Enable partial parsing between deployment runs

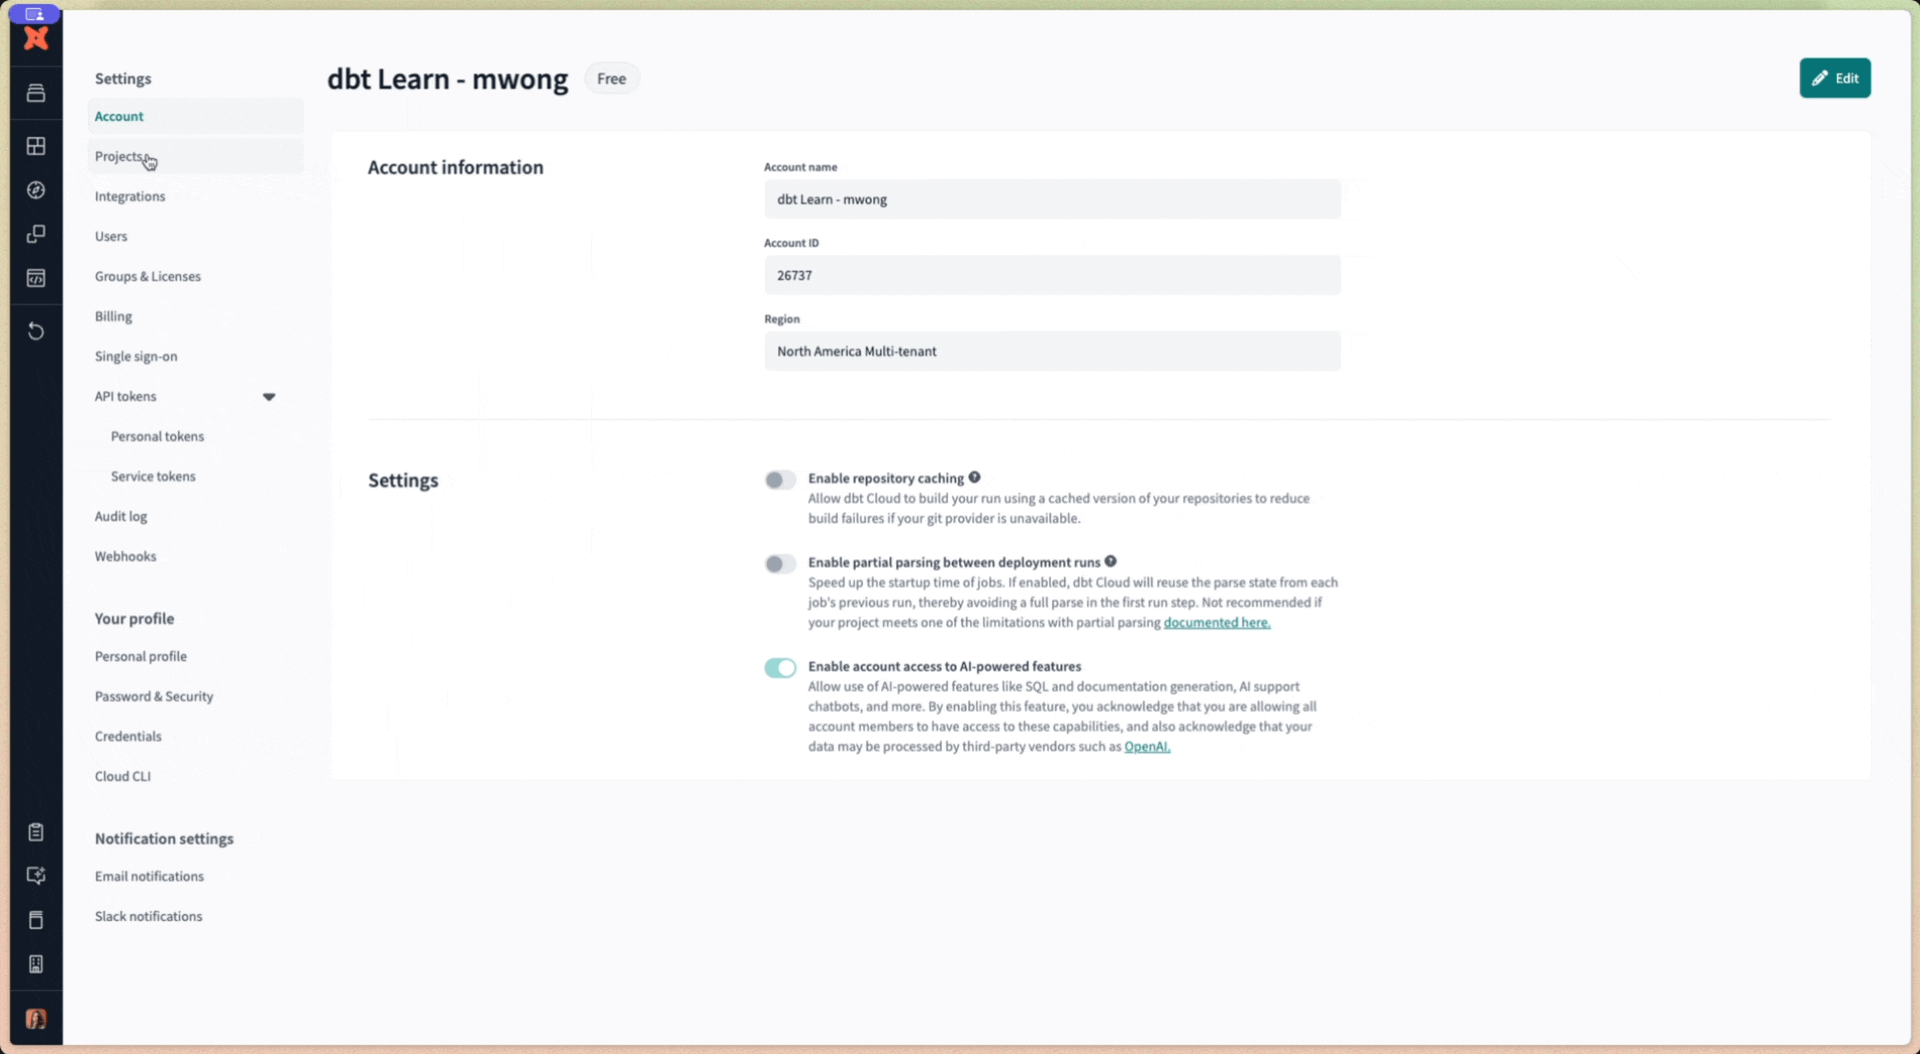(x=779, y=564)
